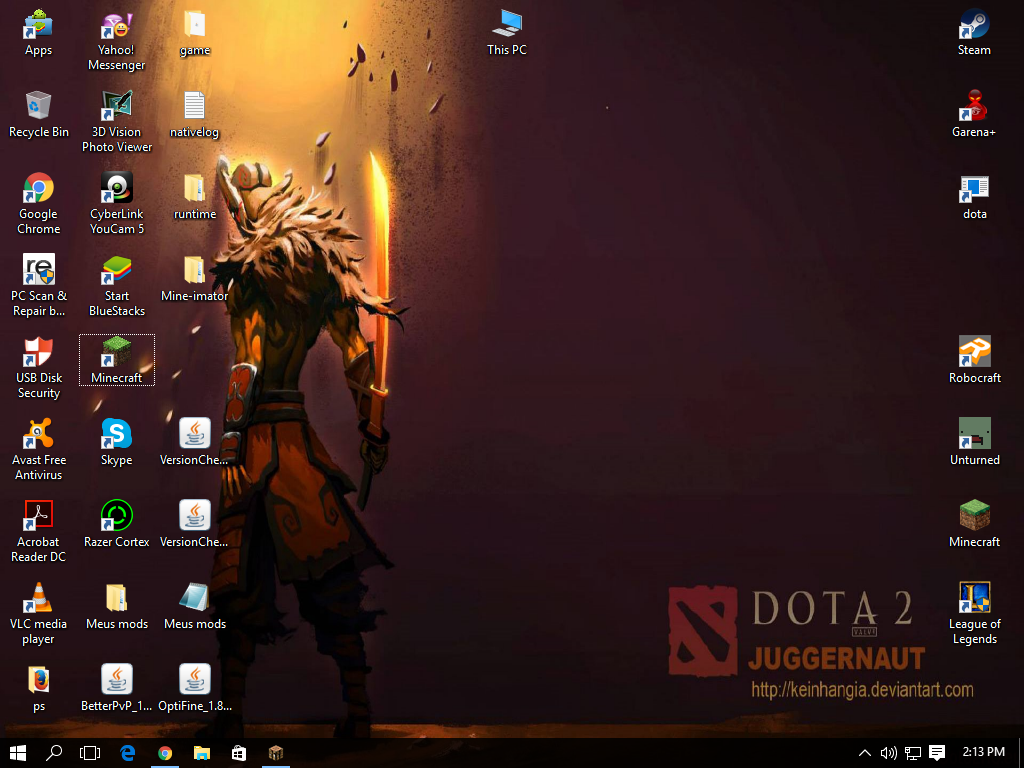Viewport: 1024px width, 768px height.
Task: Select the OptiFine_1.8... jar file
Action: pos(195,689)
